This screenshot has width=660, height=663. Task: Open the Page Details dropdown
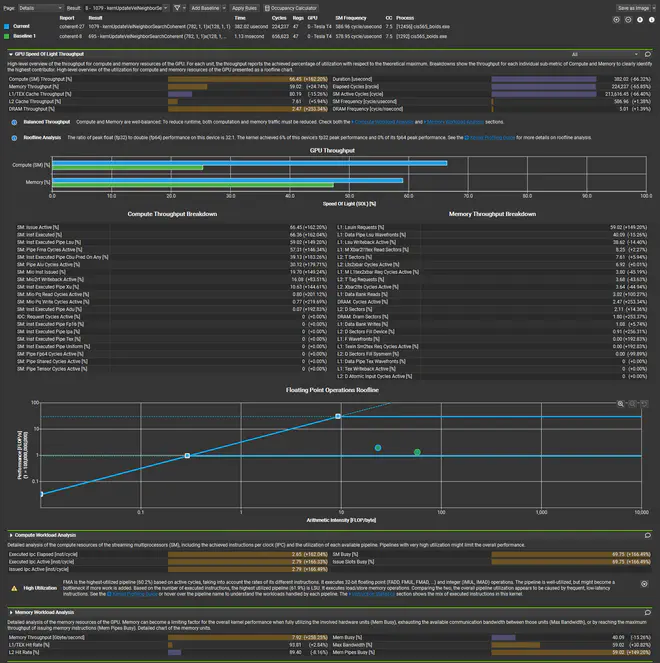tap(42, 7)
